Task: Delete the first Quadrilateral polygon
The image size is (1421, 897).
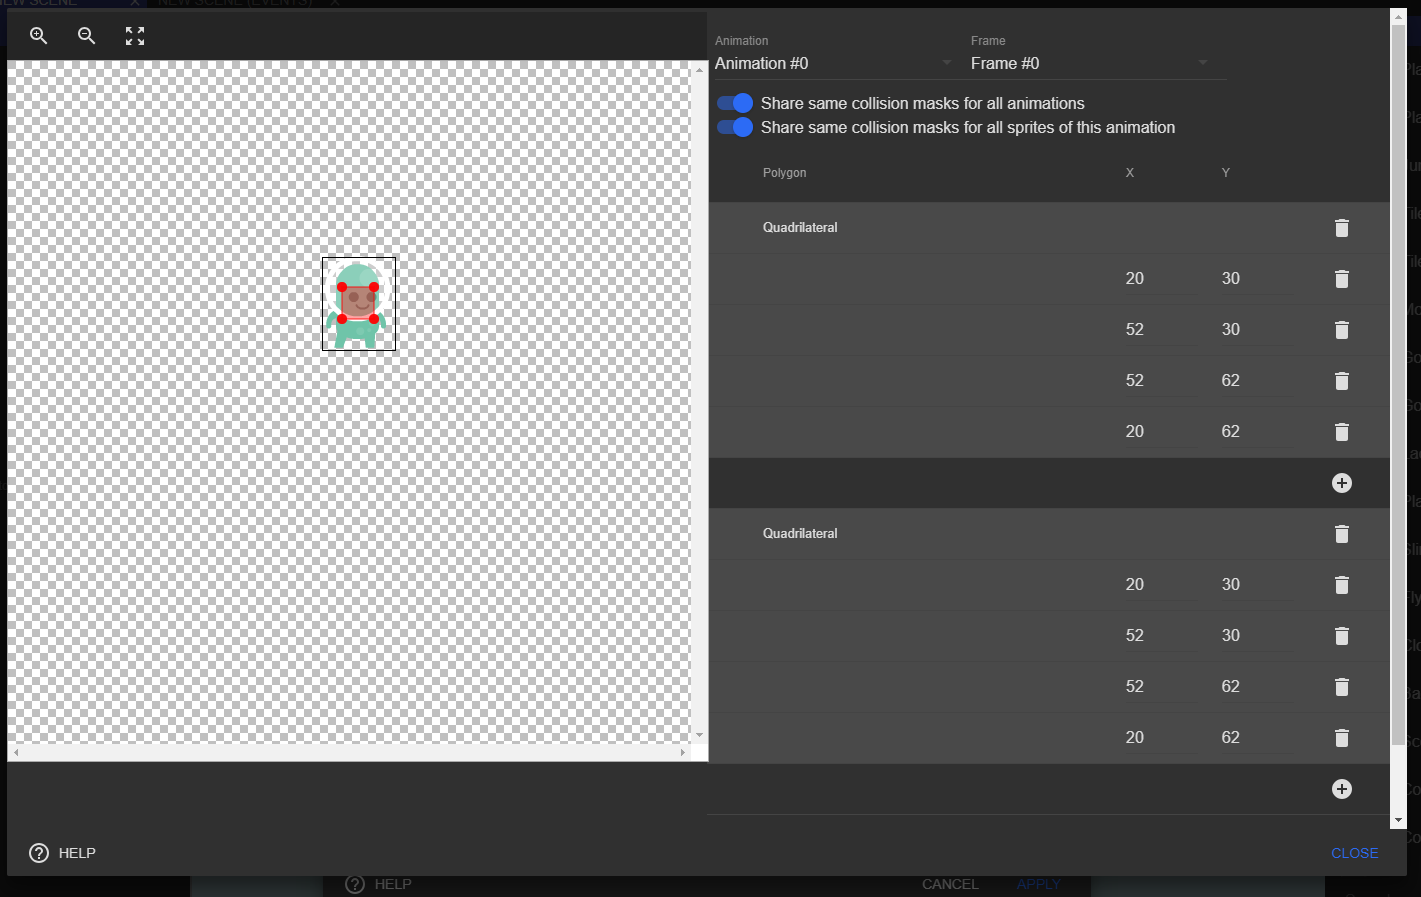Action: pyautogui.click(x=1341, y=227)
